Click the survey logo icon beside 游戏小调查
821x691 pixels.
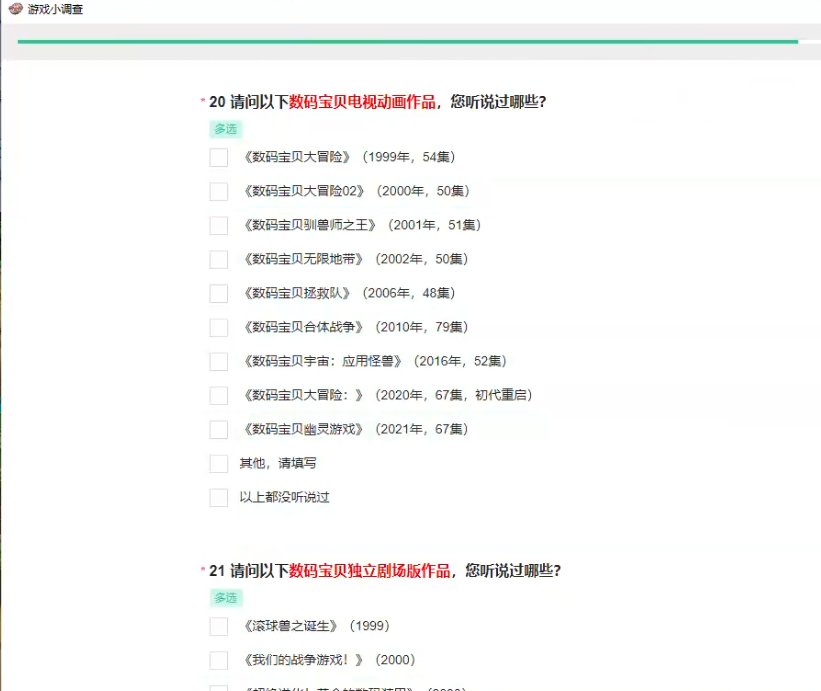click(16, 8)
